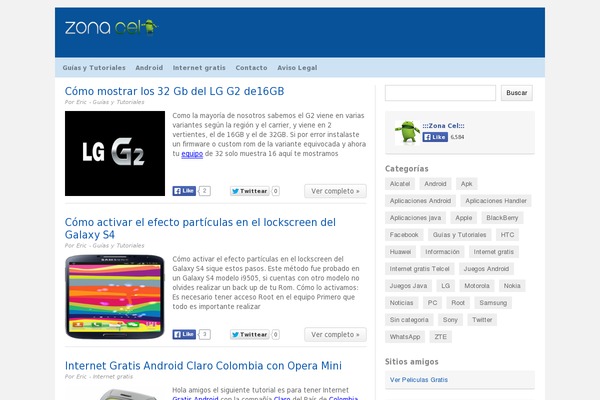The height and width of the screenshot is (400, 600).
Task: Select the PC category tag
Action: (432, 303)
